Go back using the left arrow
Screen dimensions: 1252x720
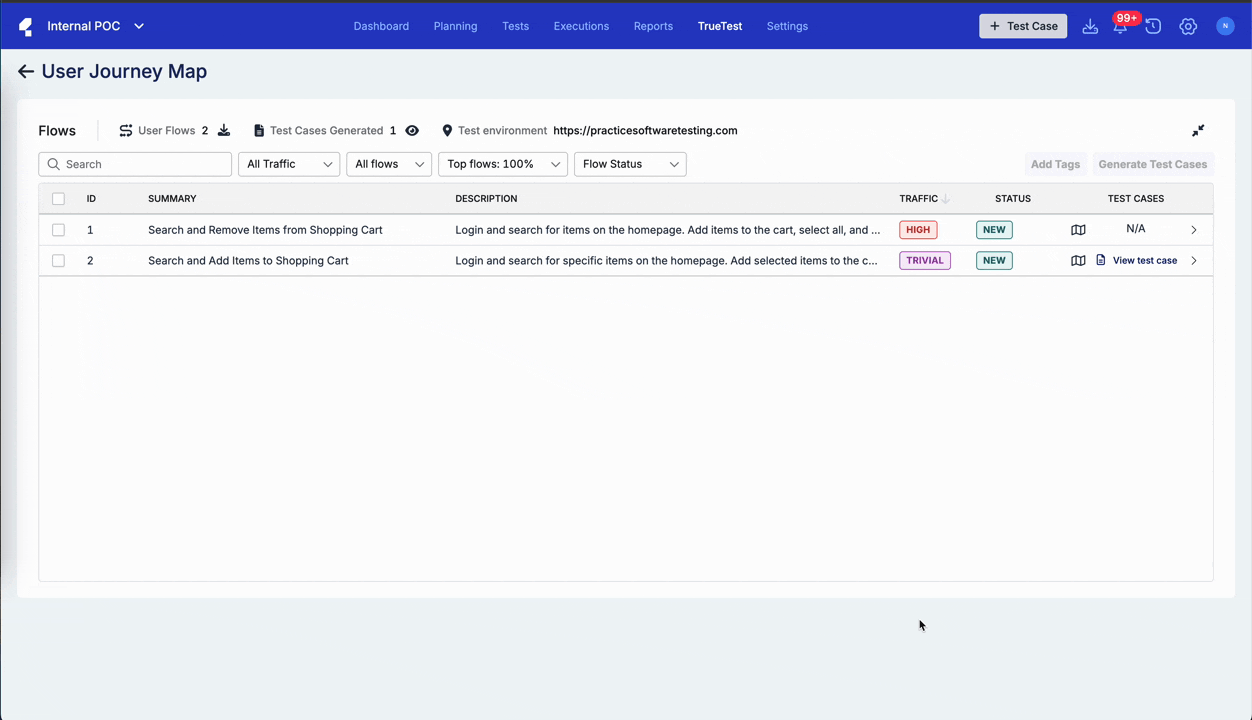(25, 72)
